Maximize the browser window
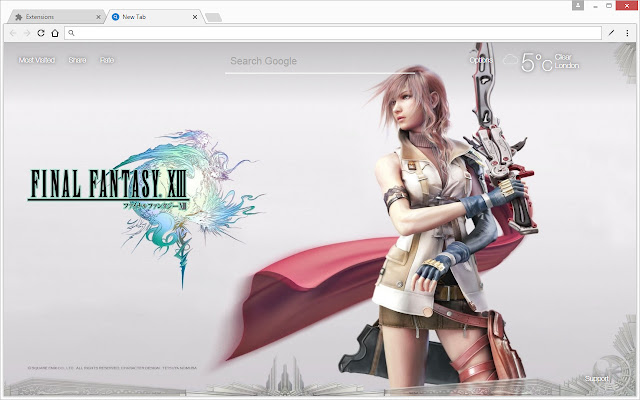 click(609, 6)
